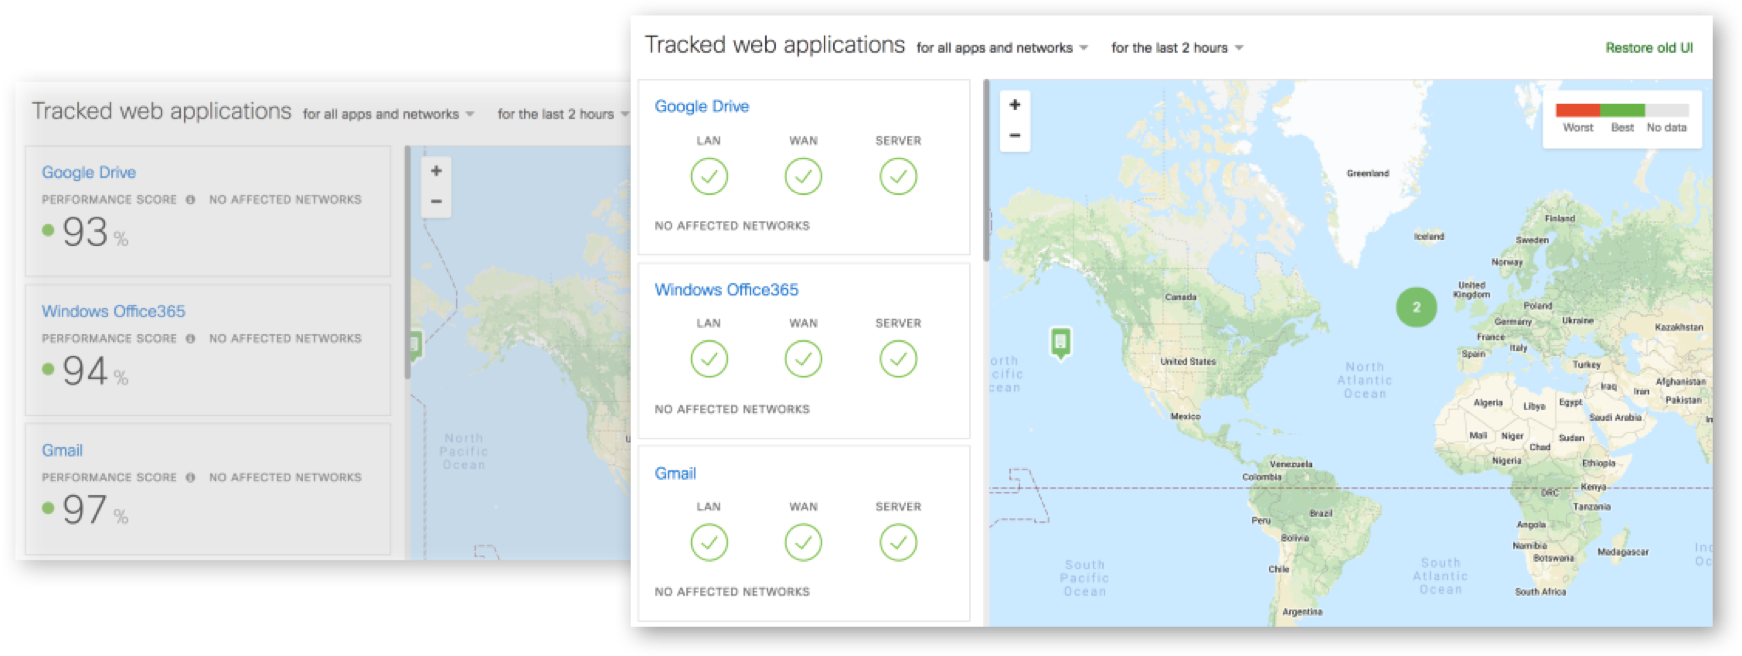1742x656 pixels.
Task: Click the Restore old UI link
Action: (1649, 48)
